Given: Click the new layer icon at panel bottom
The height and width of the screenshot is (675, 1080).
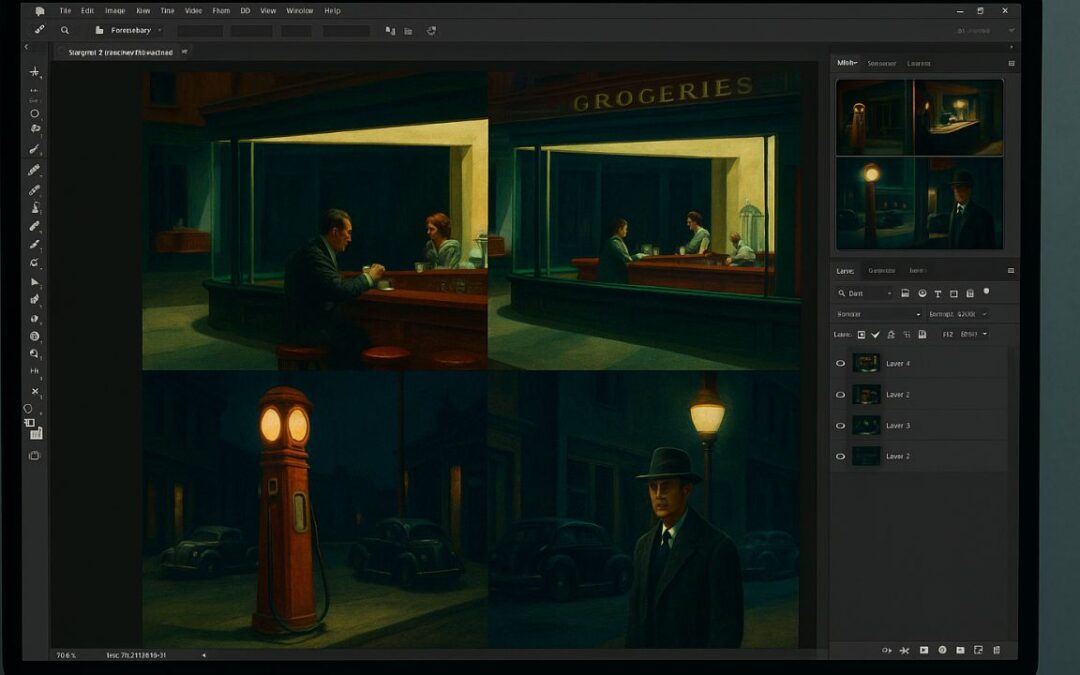Looking at the screenshot, I should [x=978, y=650].
